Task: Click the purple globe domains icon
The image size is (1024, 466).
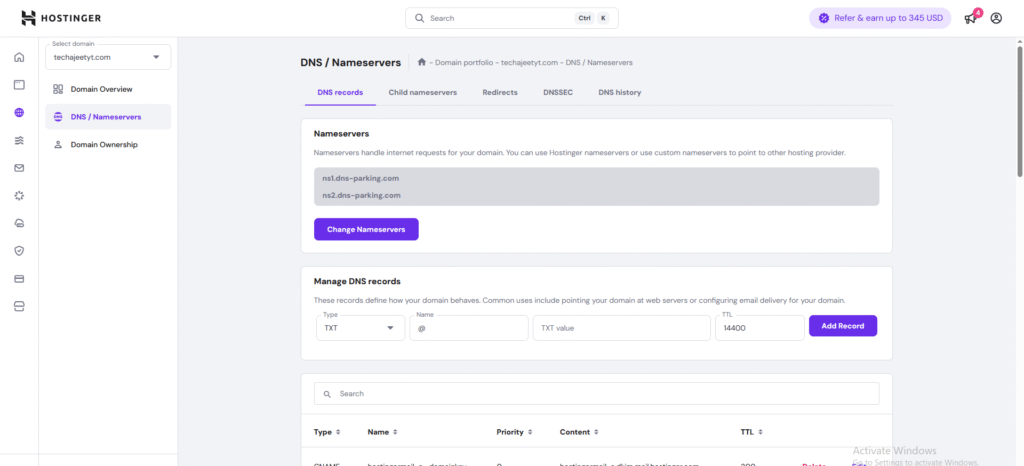Action: pyautogui.click(x=19, y=112)
